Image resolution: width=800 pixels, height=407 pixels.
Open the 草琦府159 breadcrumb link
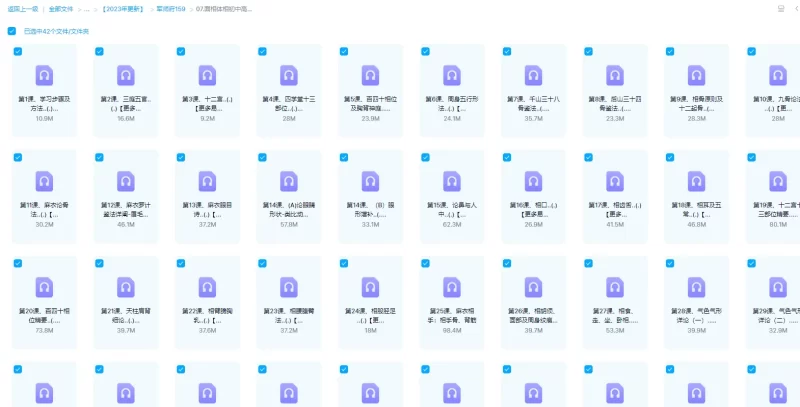tap(172, 8)
